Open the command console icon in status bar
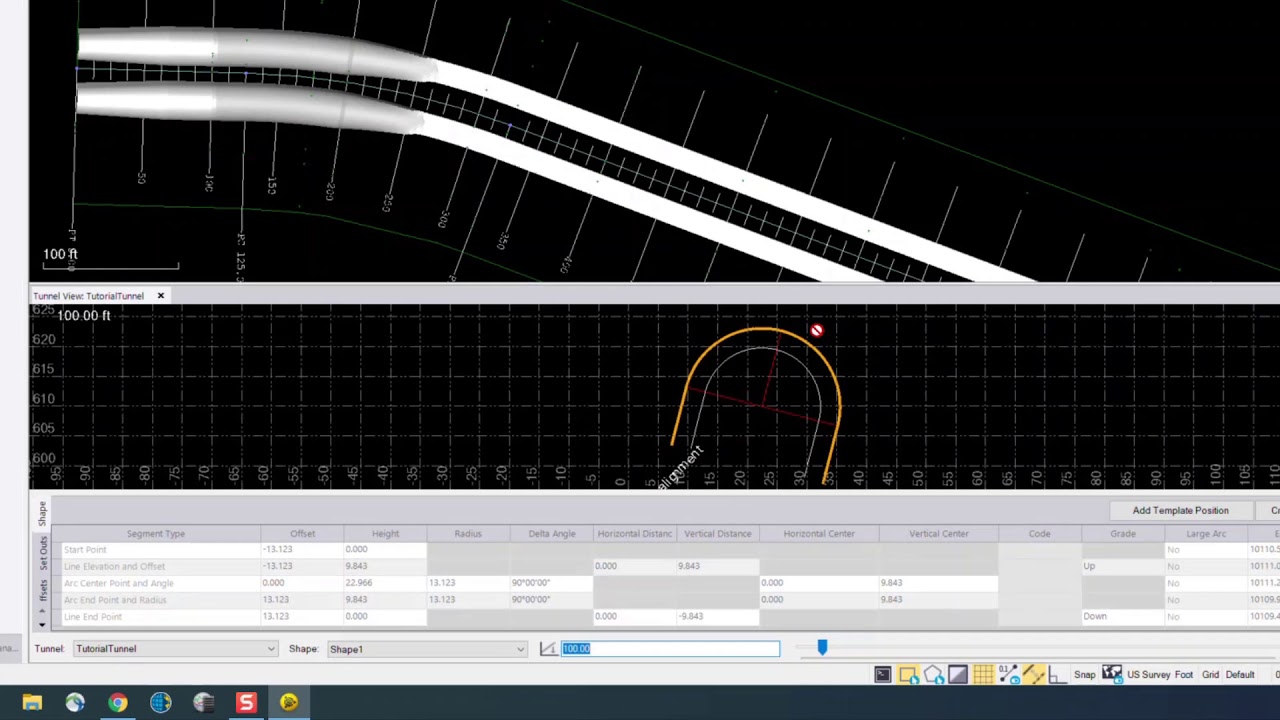Viewport: 1280px width, 720px height. [x=883, y=675]
